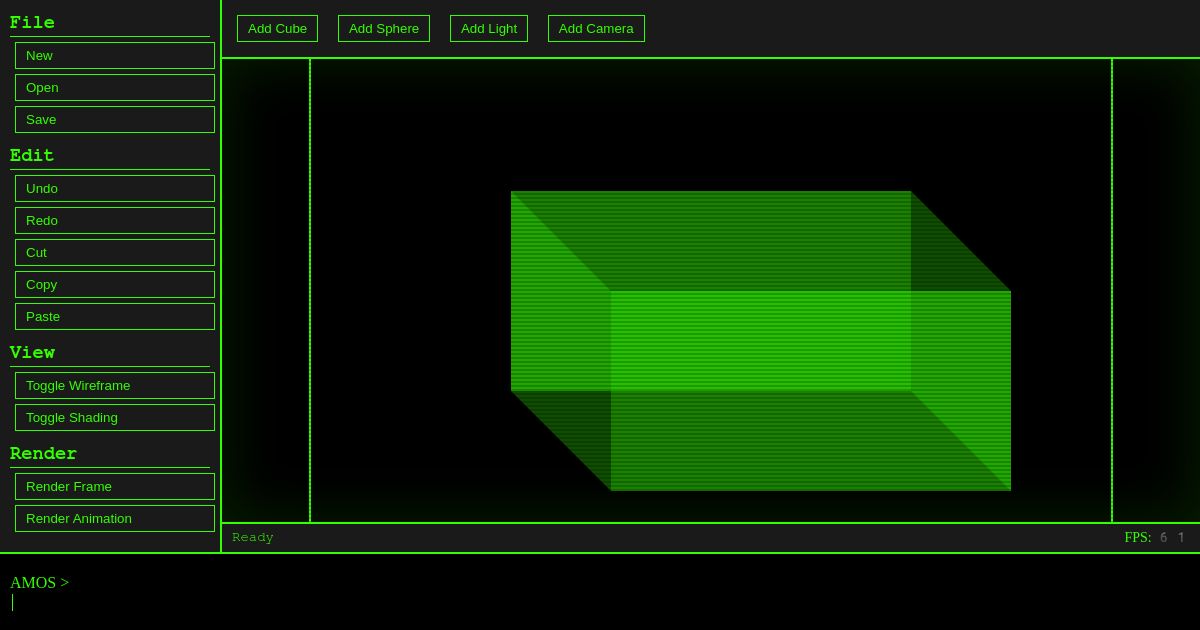Image resolution: width=1200 pixels, height=630 pixels.
Task: Add a camera to the scene
Action: (x=596, y=28)
